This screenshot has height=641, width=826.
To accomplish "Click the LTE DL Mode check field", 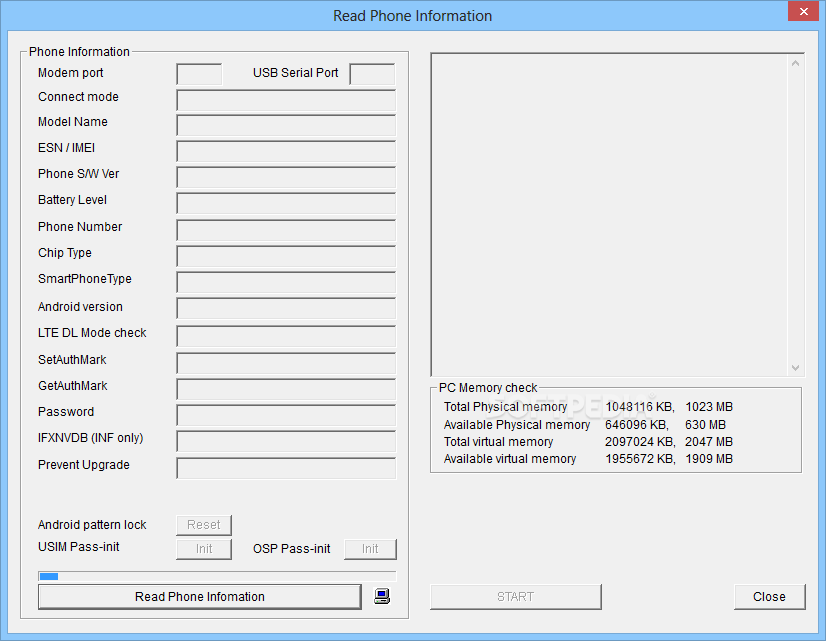I will point(286,336).
